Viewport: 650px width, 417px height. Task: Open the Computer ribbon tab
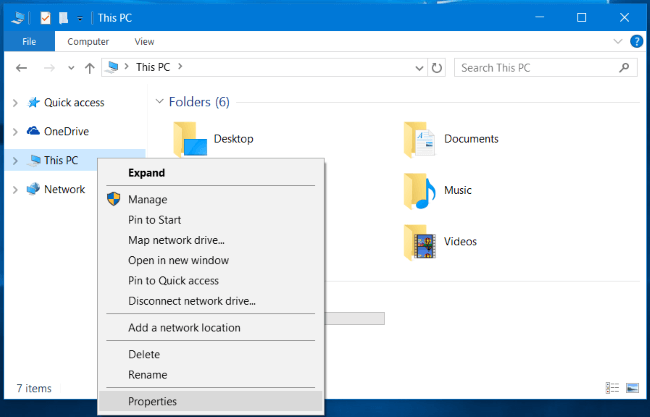coord(88,41)
